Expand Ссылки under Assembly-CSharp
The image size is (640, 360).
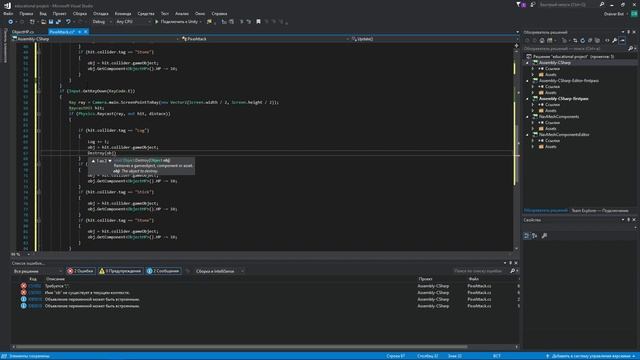tap(533, 69)
